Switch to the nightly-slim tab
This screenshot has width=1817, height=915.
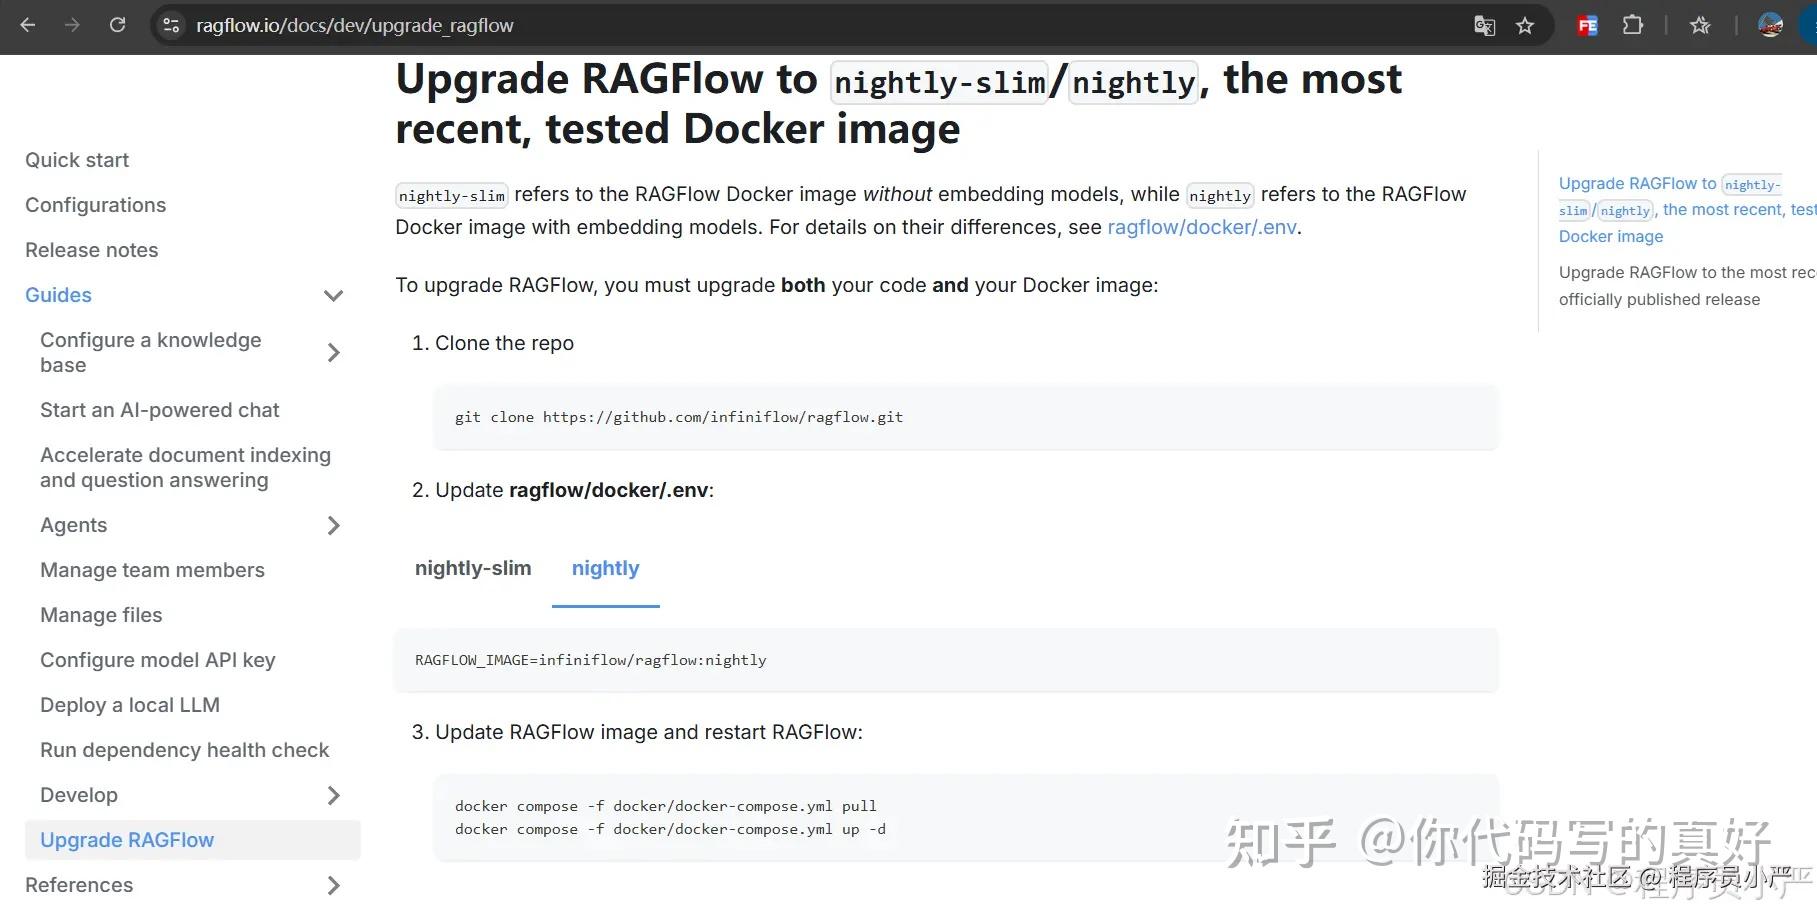click(472, 568)
